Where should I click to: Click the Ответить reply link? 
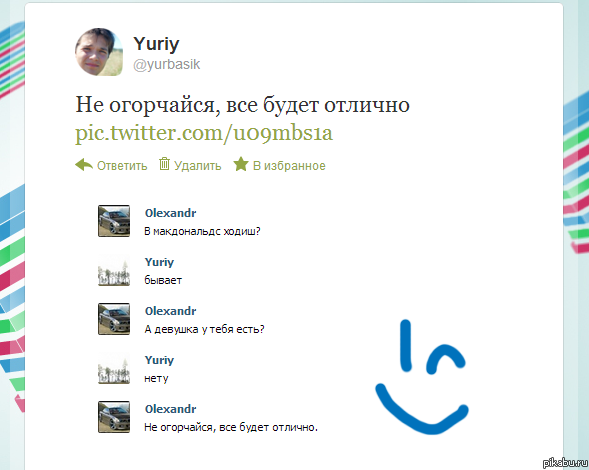pyautogui.click(x=122, y=166)
